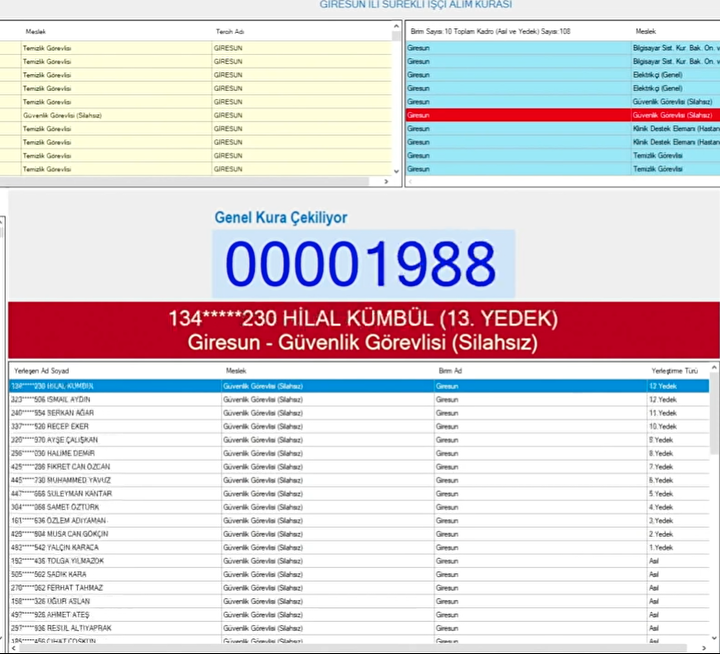Select the YALÇIN KARACA row
This screenshot has height=654, width=720.
(359, 547)
